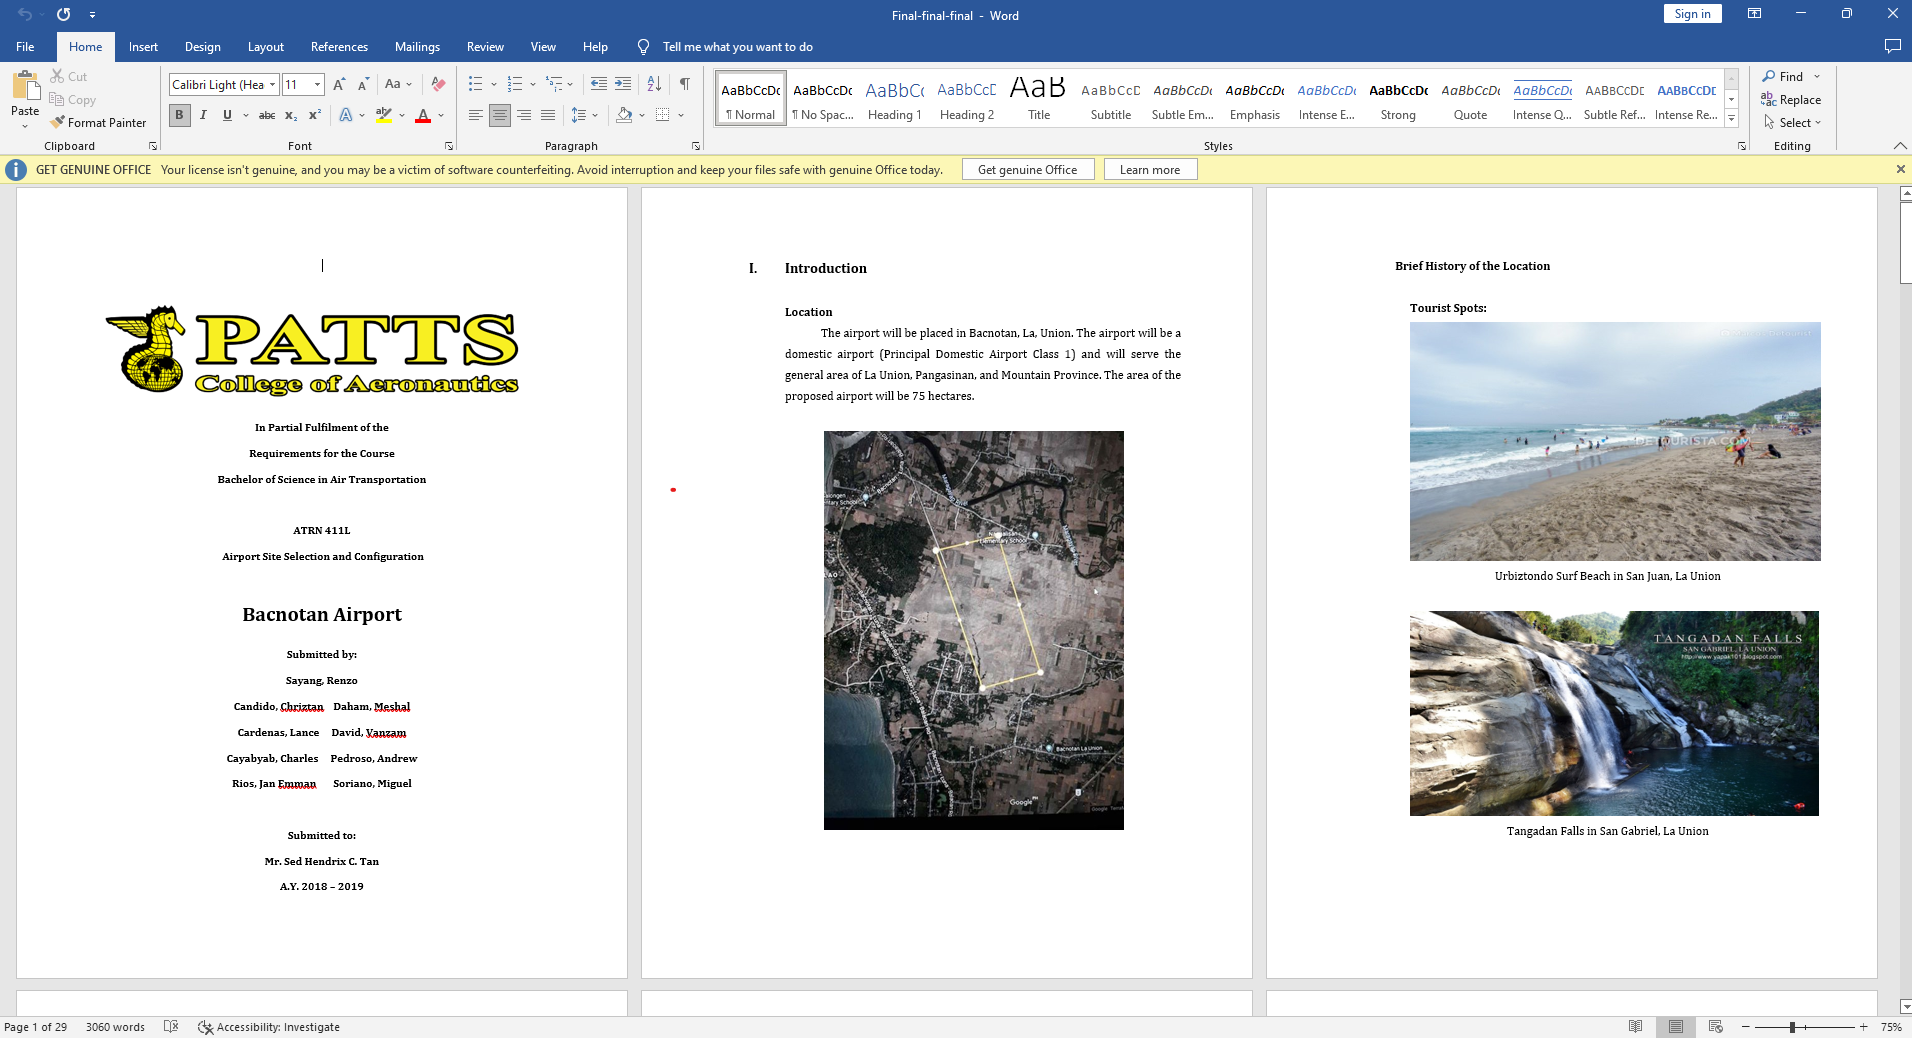Decrease paragraph indent
The image size is (1912, 1038).
(598, 85)
